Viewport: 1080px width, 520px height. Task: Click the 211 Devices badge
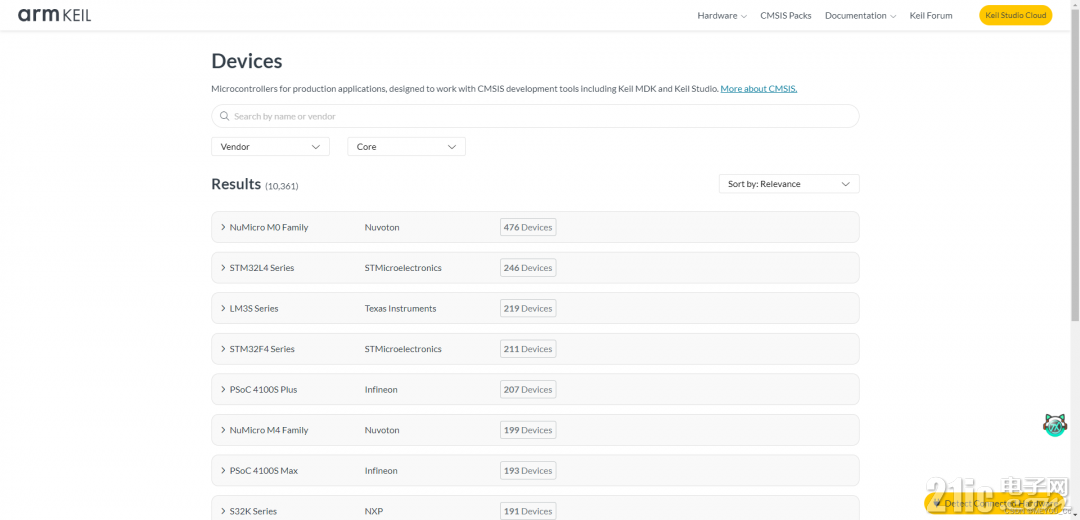(x=528, y=349)
